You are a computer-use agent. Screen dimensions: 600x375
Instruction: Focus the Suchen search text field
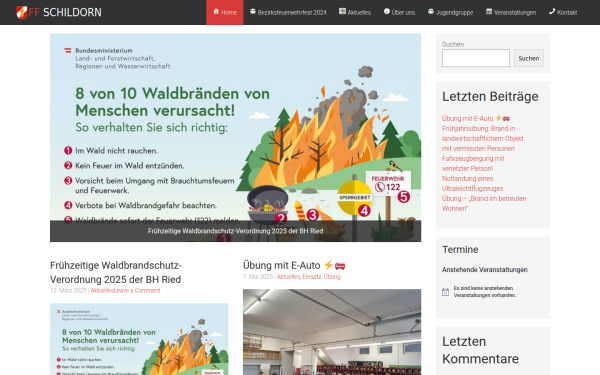point(476,58)
